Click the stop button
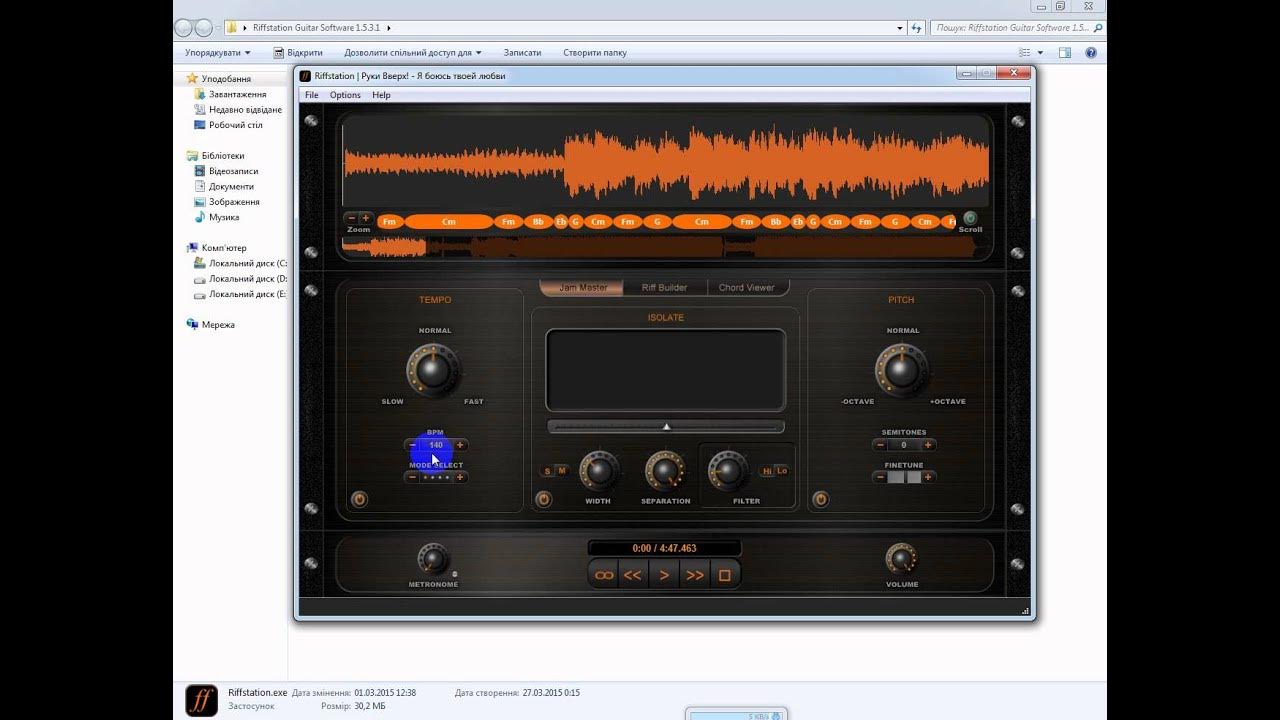 point(725,575)
